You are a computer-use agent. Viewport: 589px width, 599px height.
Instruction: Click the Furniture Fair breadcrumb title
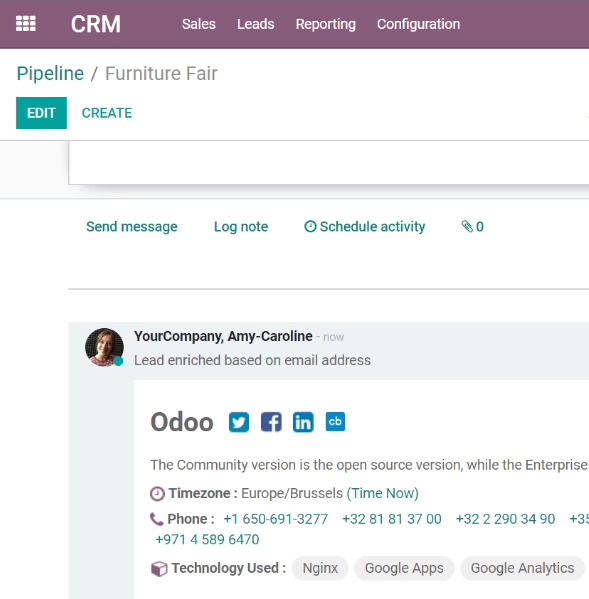161,73
